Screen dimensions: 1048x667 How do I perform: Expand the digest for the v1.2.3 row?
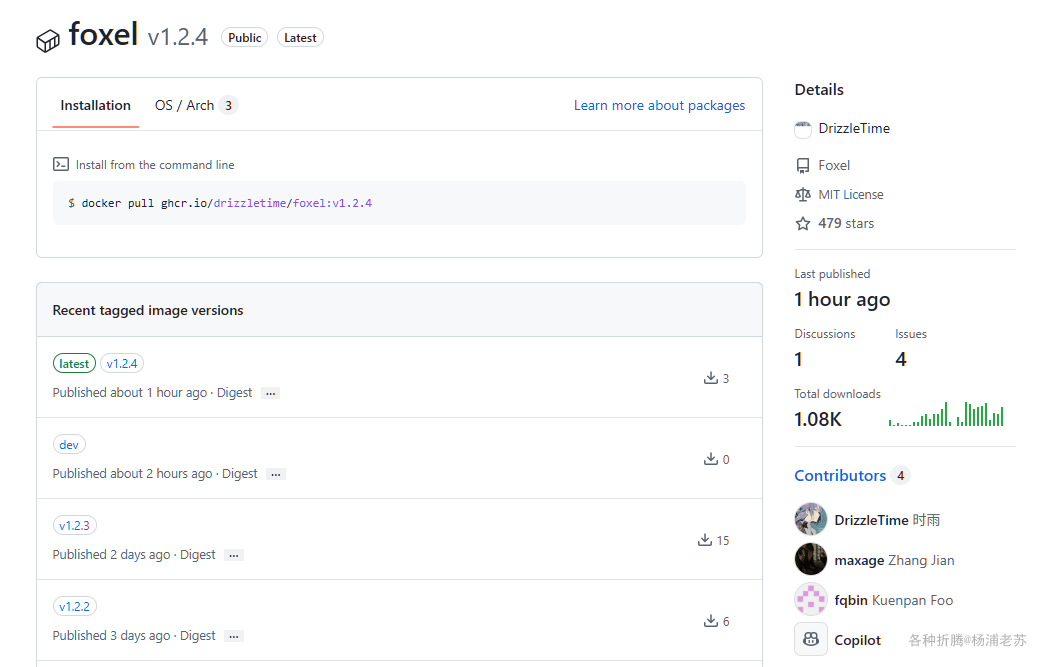coord(234,555)
